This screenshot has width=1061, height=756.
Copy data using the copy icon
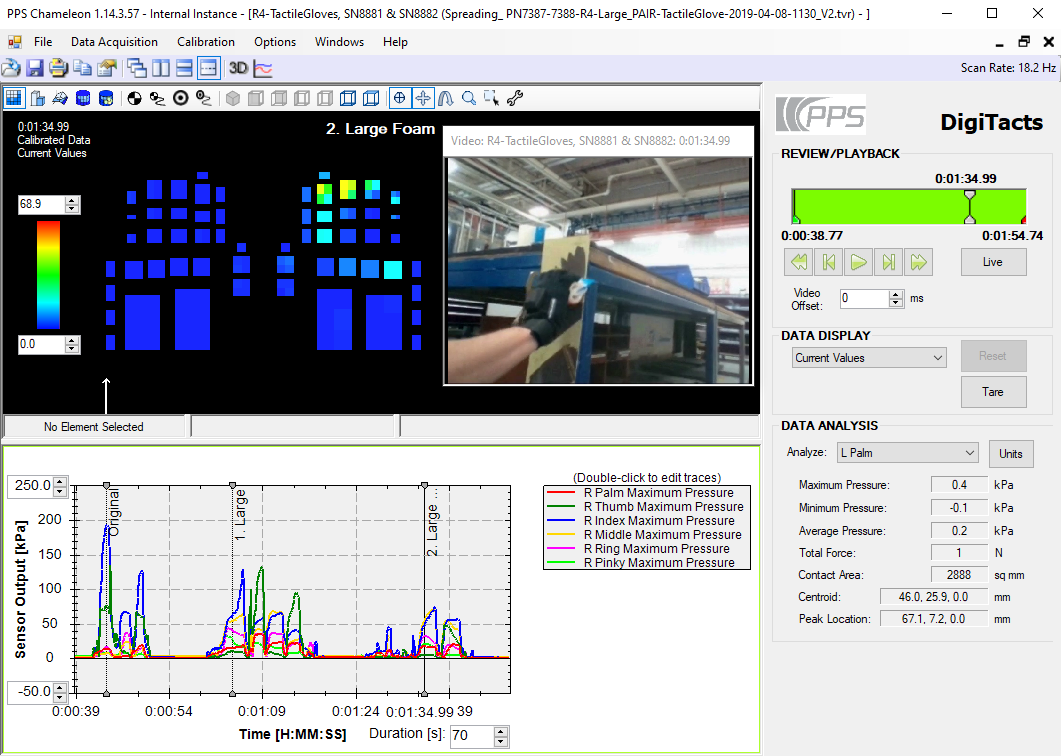[x=83, y=68]
